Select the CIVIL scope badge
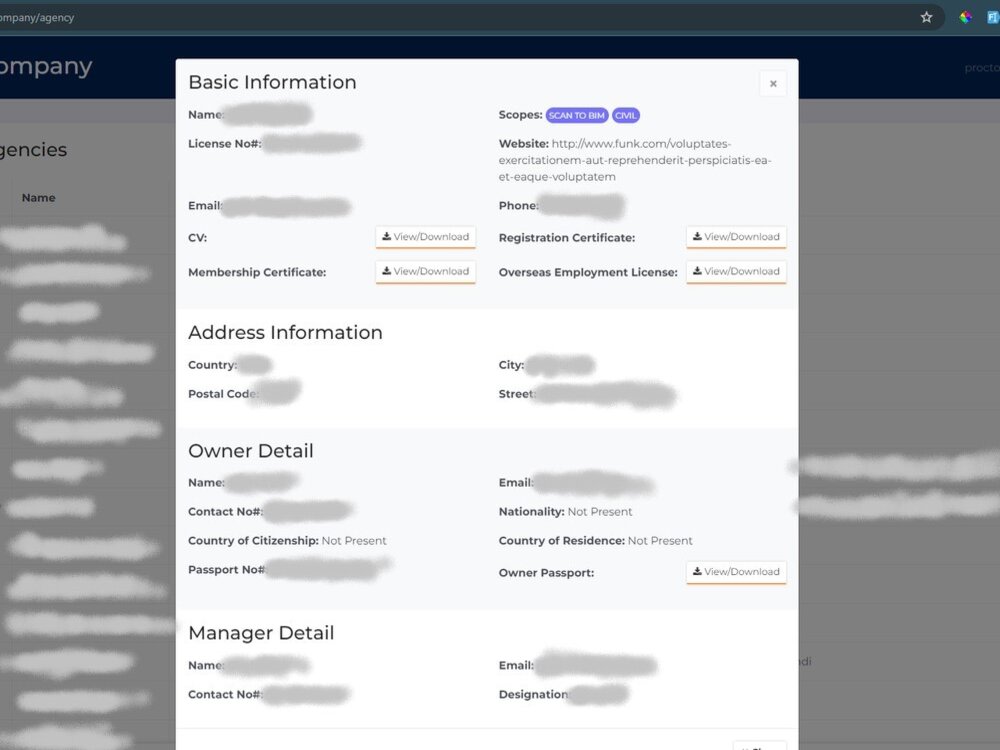 click(626, 115)
